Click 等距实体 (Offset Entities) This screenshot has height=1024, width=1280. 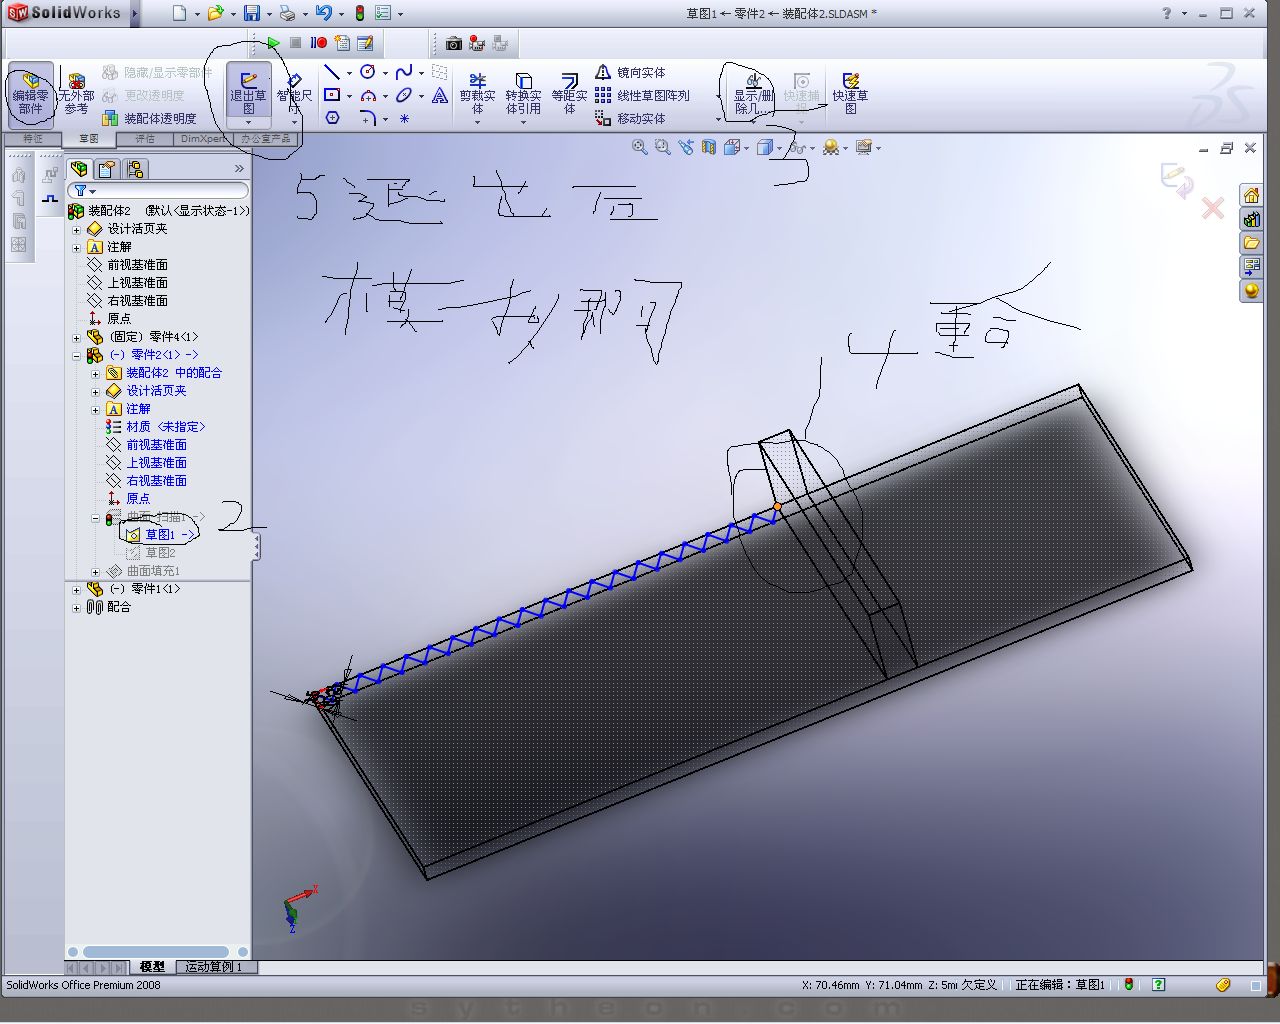point(569,92)
